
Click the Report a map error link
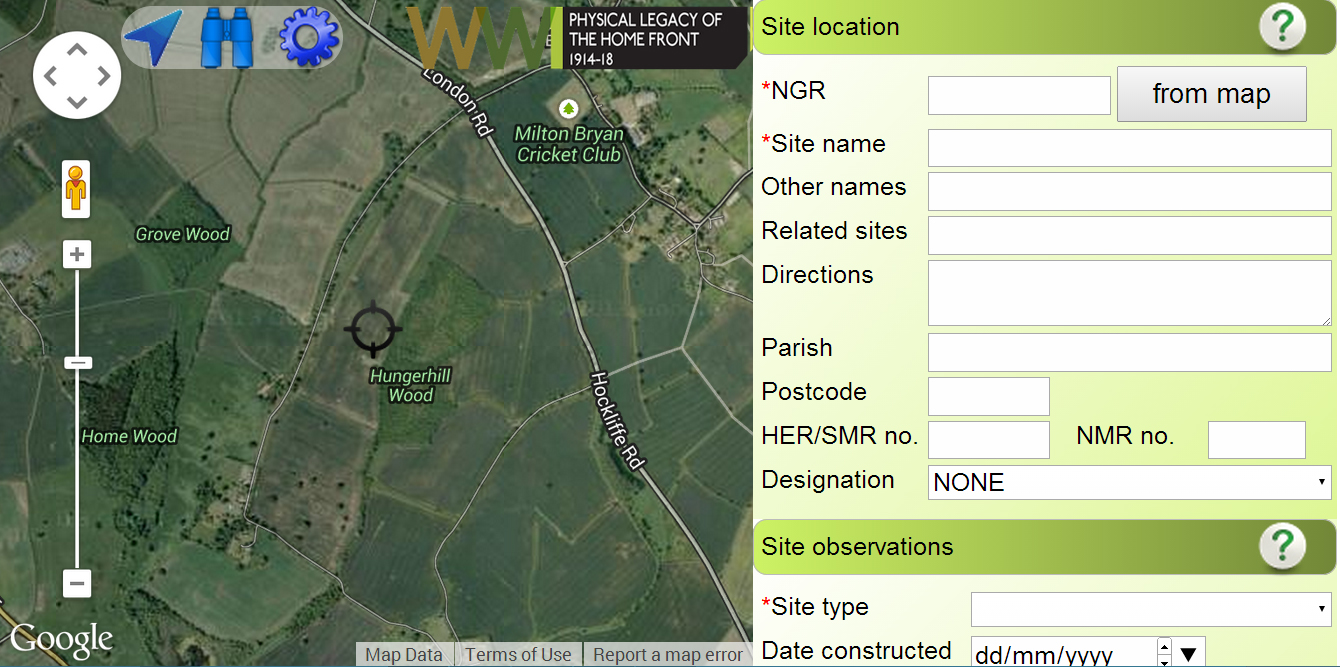[x=668, y=655]
